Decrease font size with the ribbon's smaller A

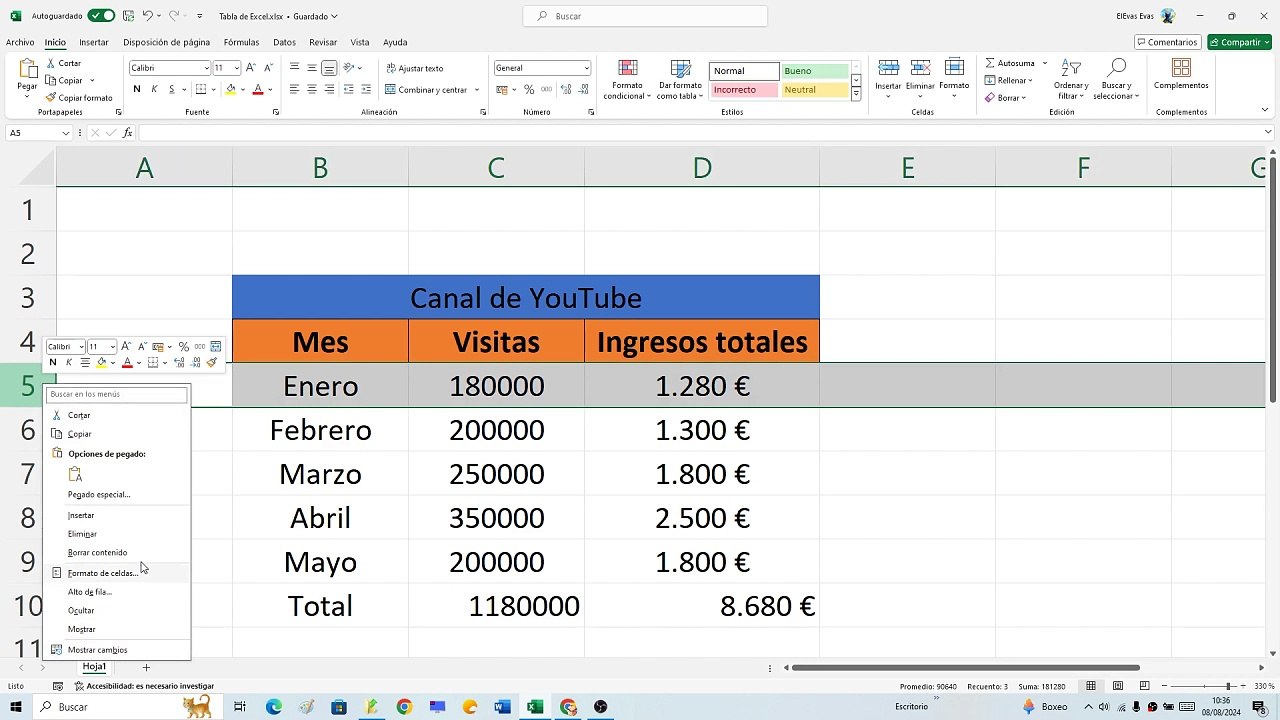coord(268,68)
